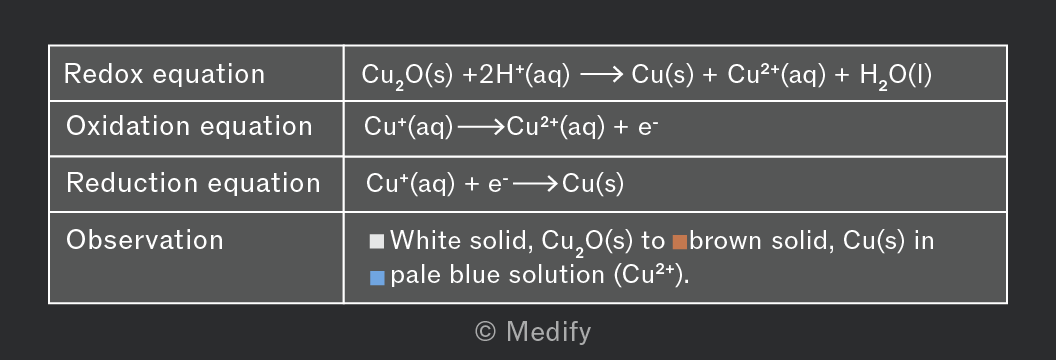Click the arrow in the redox equation
Image resolution: width=1056 pixels, height=360 pixels.
click(601, 75)
